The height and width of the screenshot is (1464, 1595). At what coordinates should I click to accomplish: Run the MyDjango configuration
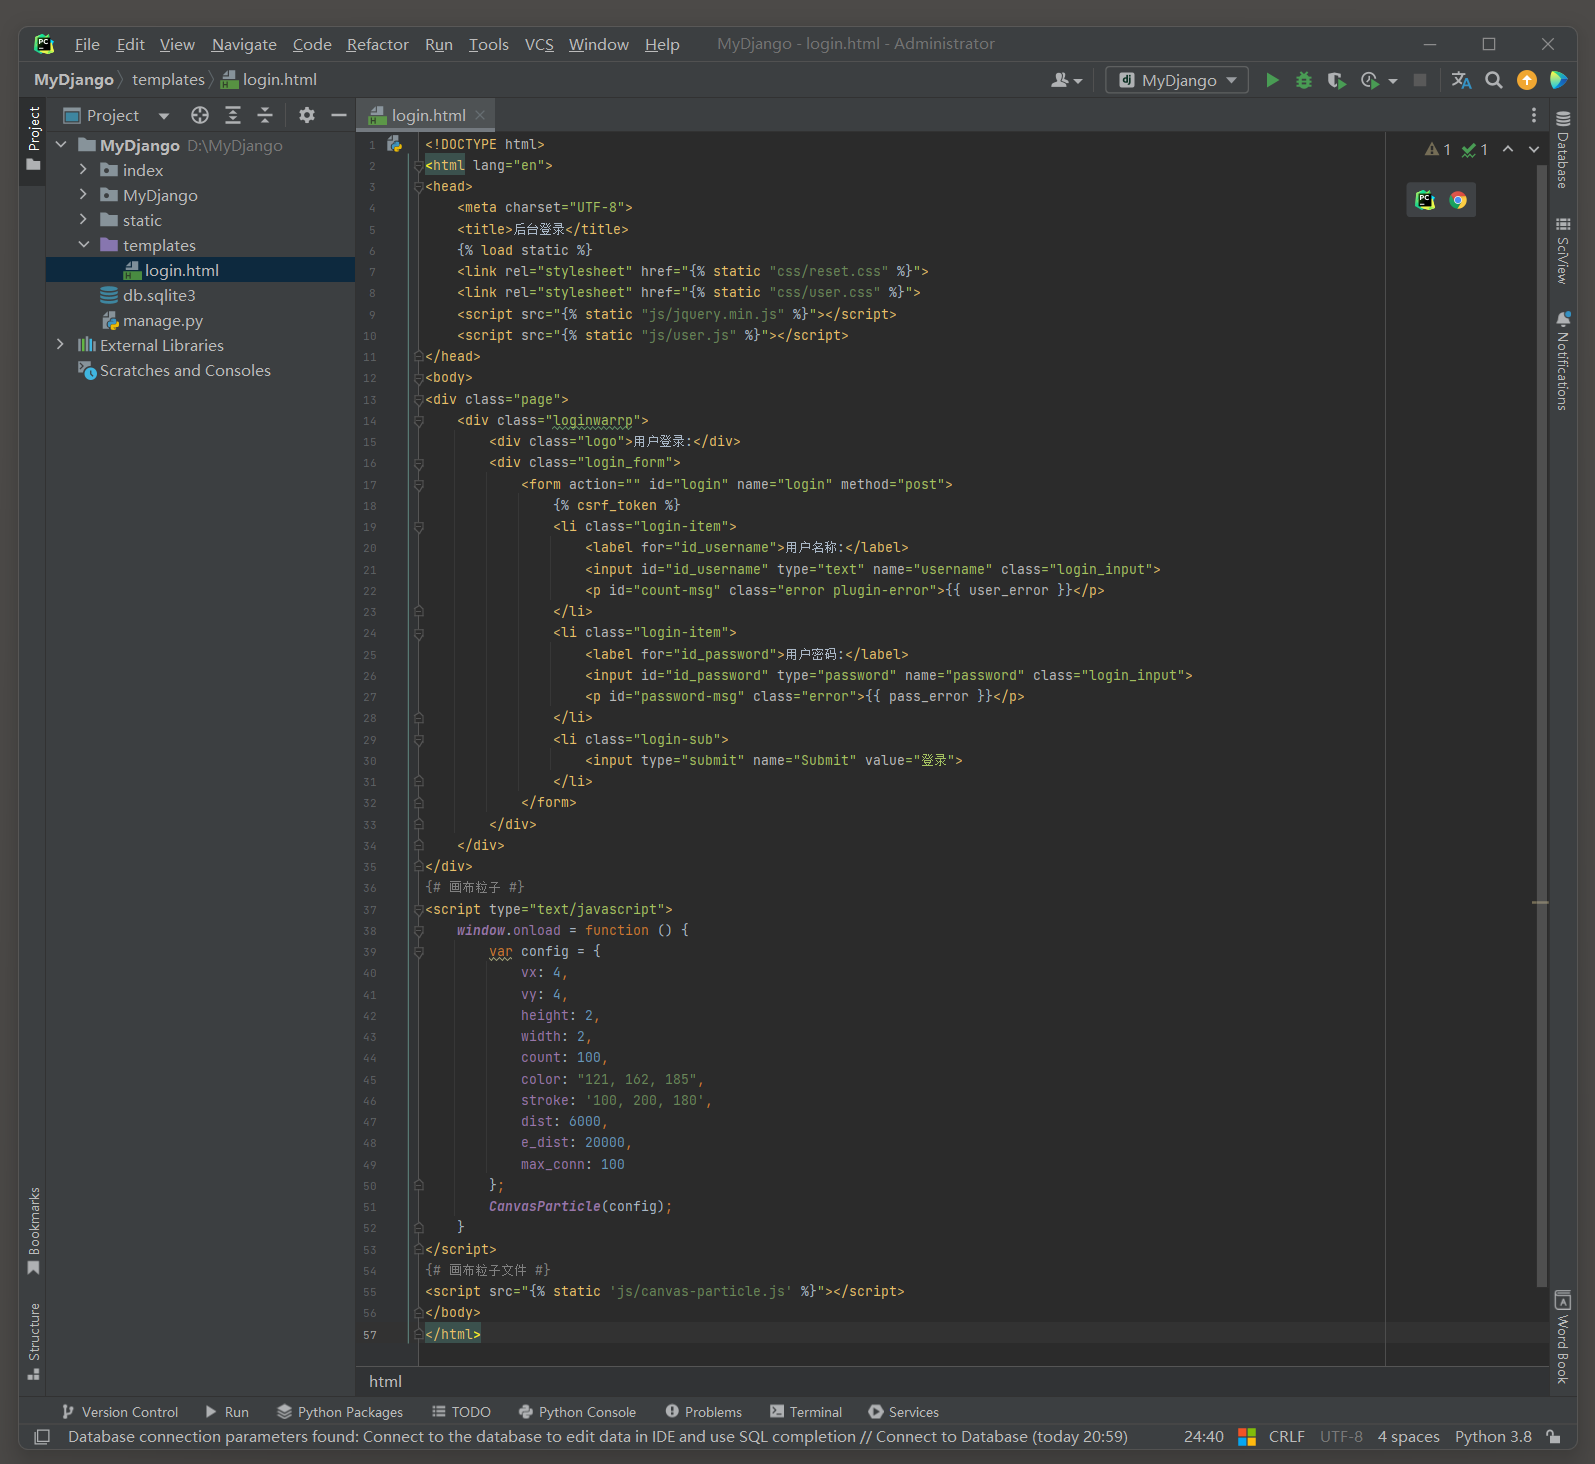click(1272, 80)
